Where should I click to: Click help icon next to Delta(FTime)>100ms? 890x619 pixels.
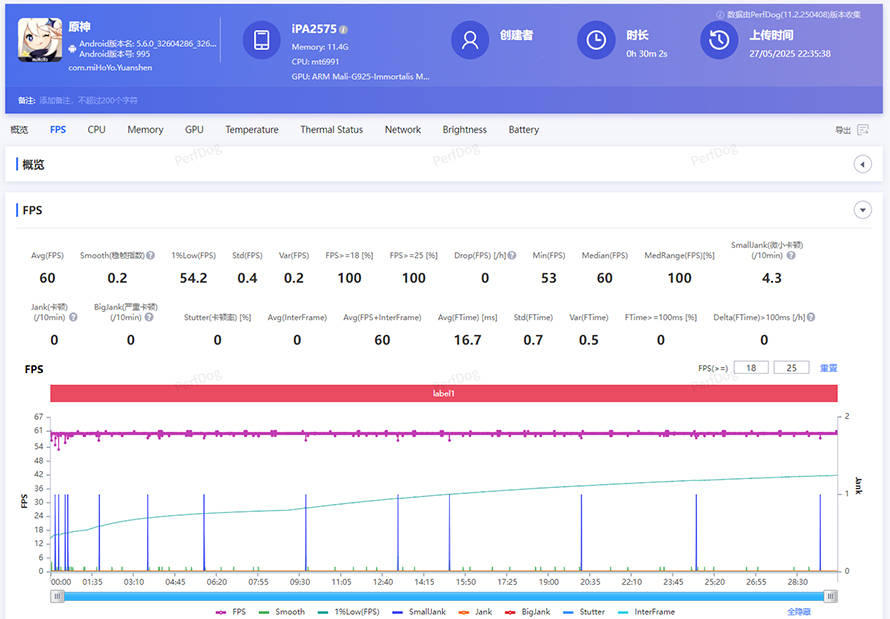[x=810, y=317]
